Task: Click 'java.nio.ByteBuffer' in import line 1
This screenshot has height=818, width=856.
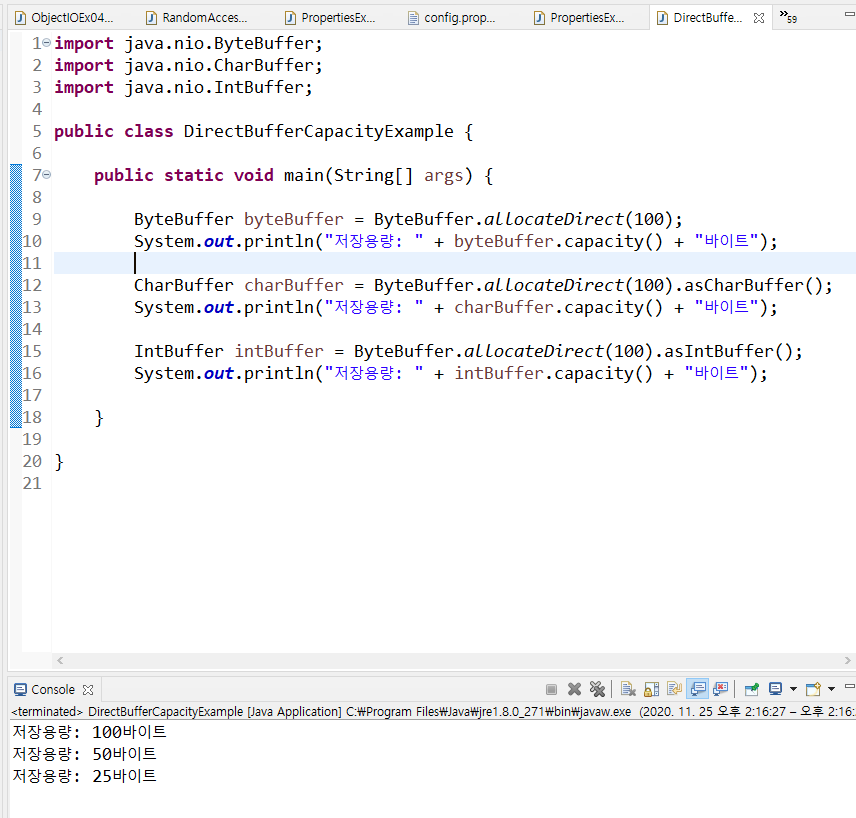Action: click(218, 43)
